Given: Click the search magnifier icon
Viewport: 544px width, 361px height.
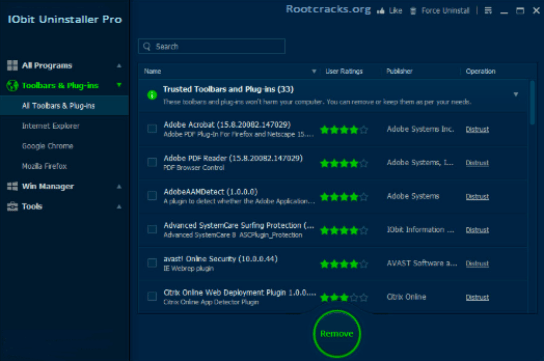Looking at the screenshot, I should 147,46.
